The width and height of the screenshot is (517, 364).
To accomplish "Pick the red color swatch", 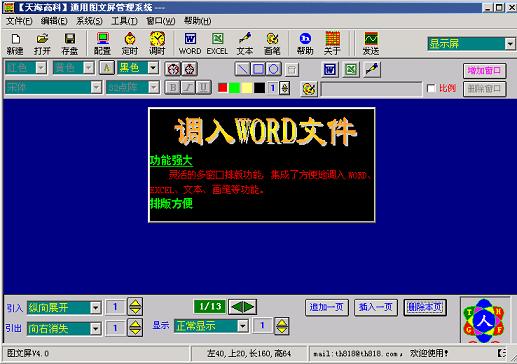I will pyautogui.click(x=223, y=88).
